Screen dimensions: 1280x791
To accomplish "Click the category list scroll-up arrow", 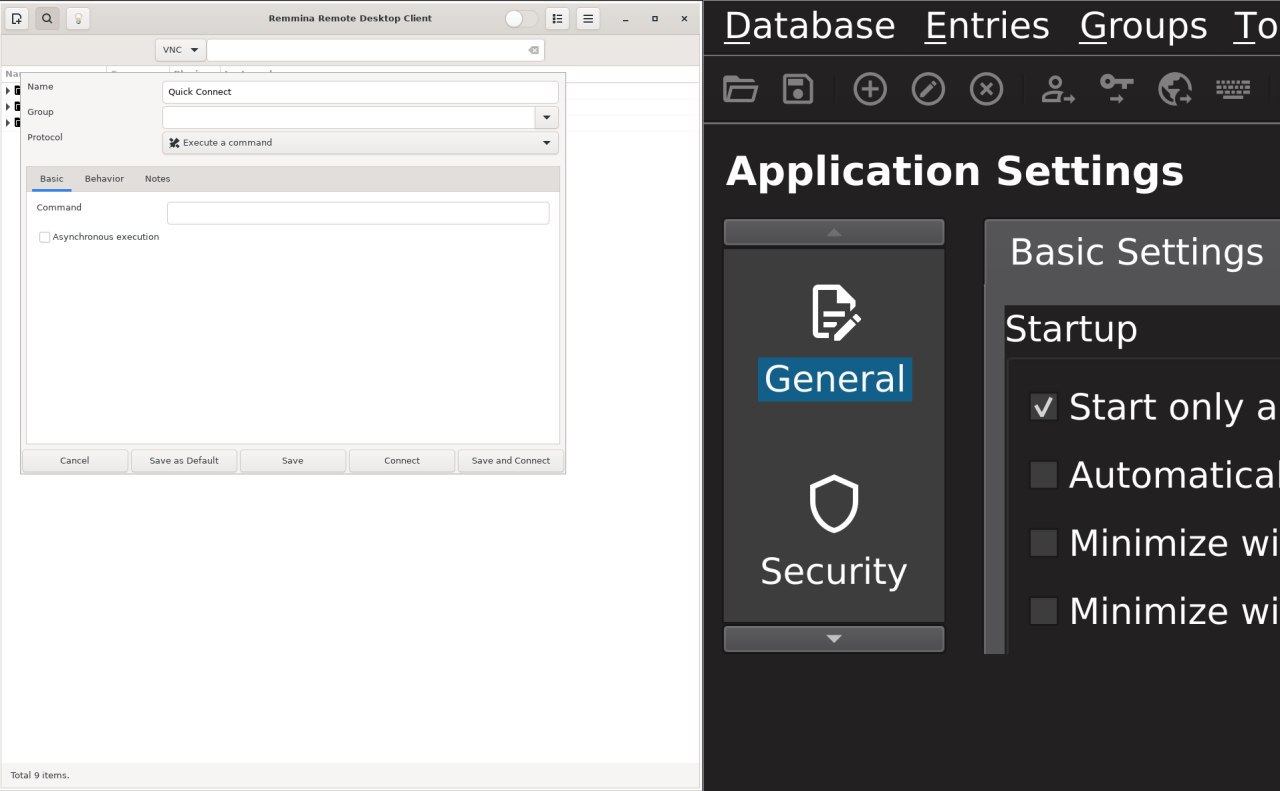I will pyautogui.click(x=834, y=232).
